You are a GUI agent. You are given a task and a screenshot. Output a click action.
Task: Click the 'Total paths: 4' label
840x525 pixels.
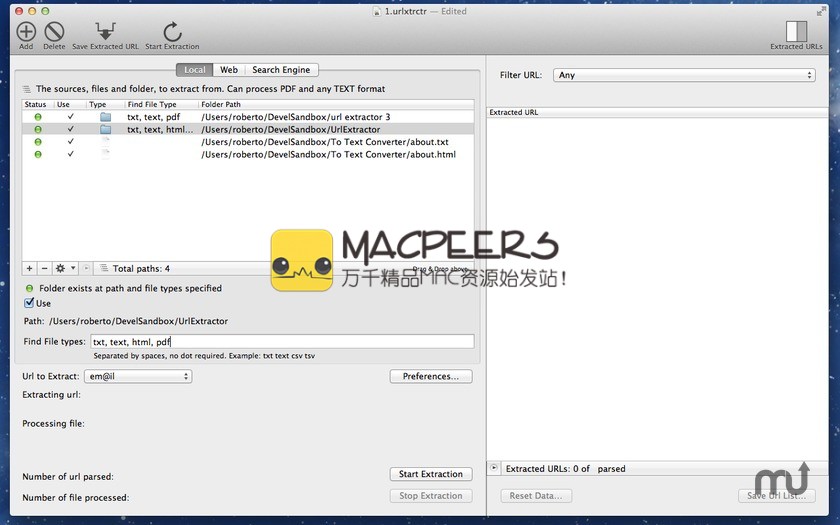pos(141,268)
